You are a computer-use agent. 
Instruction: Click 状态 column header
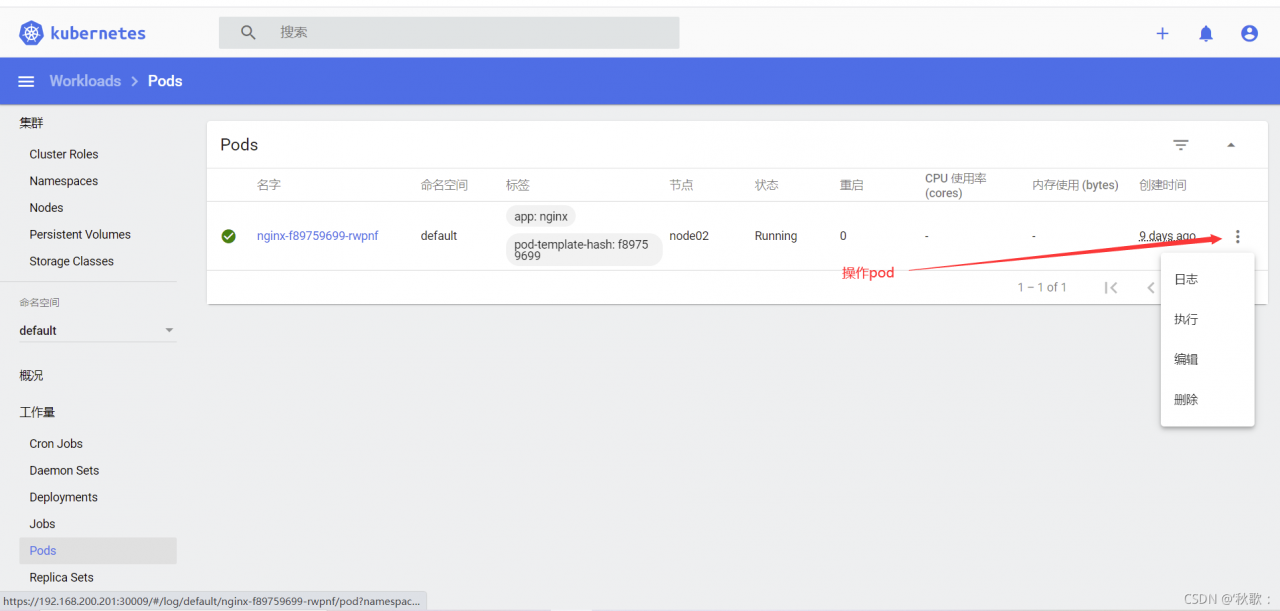click(767, 185)
